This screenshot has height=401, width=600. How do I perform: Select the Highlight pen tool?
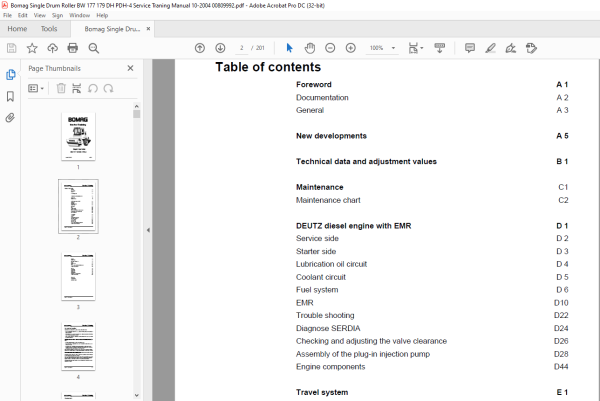click(491, 48)
